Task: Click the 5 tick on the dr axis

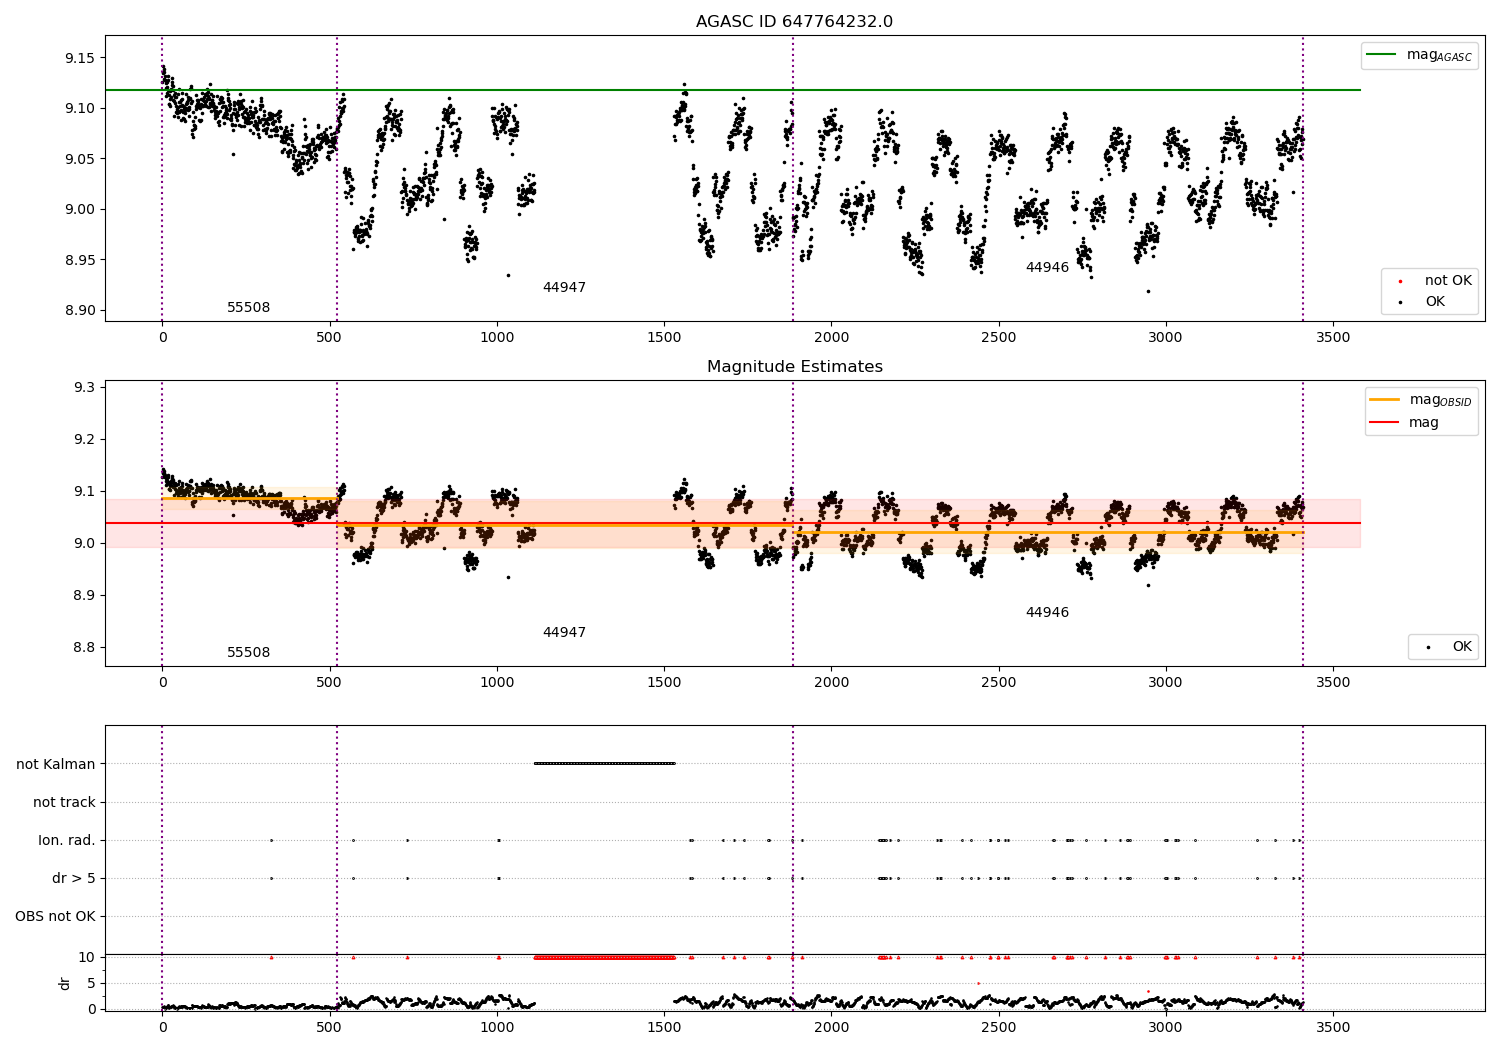Action: tap(91, 983)
